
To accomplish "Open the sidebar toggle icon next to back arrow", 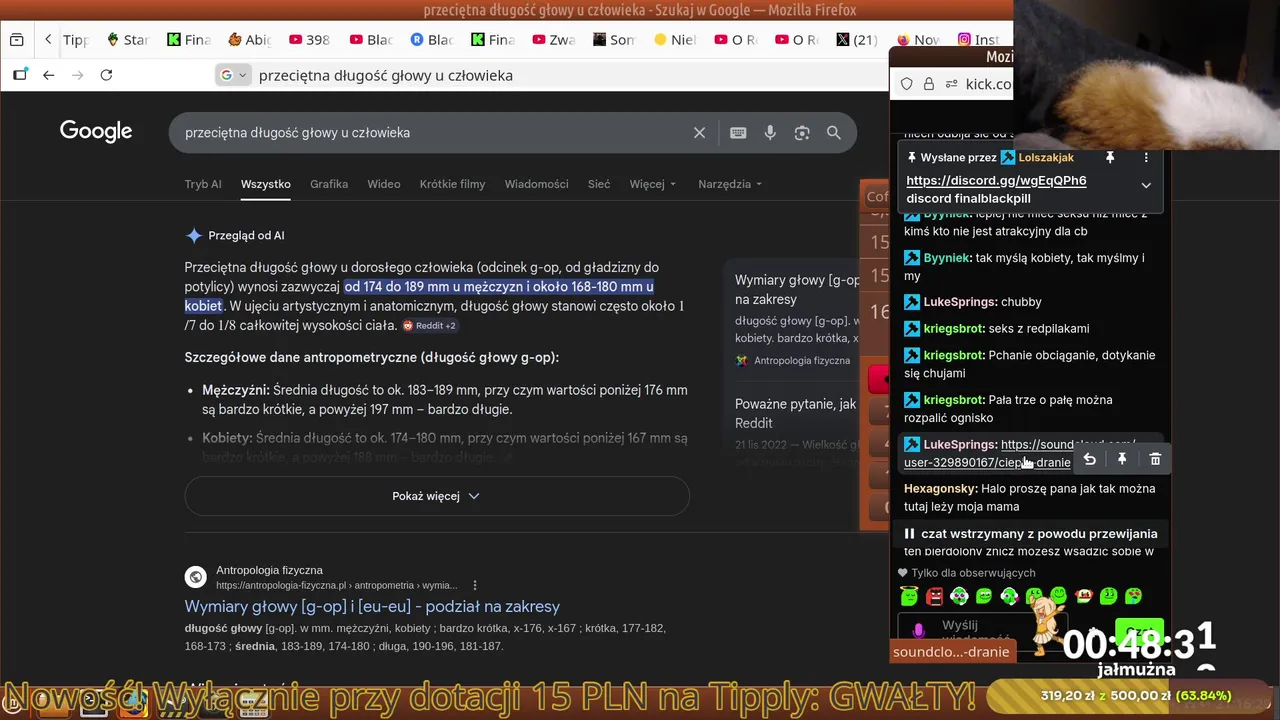I will click(x=20, y=75).
